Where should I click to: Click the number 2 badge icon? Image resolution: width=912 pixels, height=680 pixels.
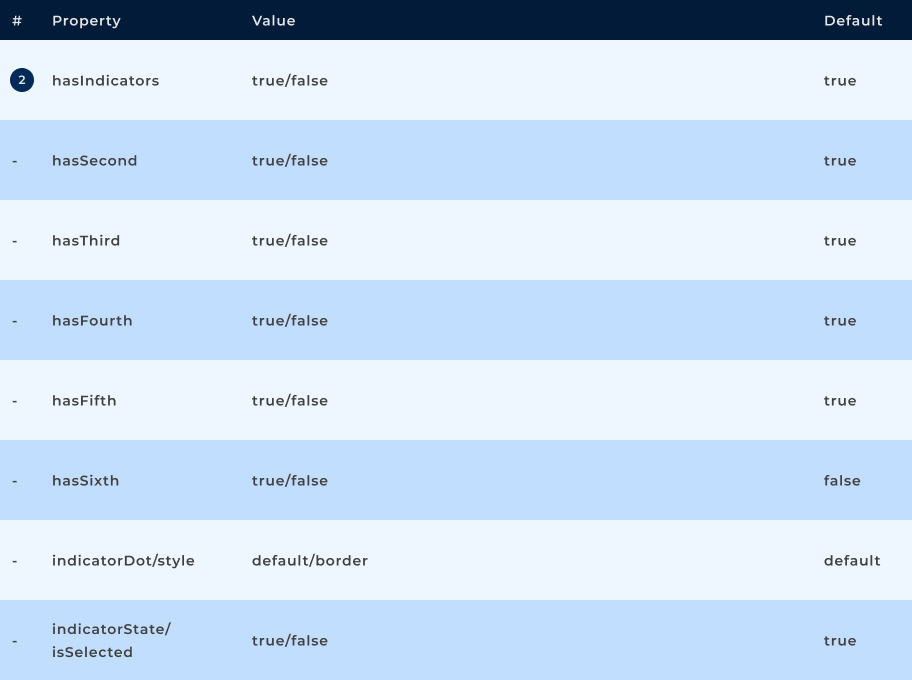pyautogui.click(x=22, y=80)
